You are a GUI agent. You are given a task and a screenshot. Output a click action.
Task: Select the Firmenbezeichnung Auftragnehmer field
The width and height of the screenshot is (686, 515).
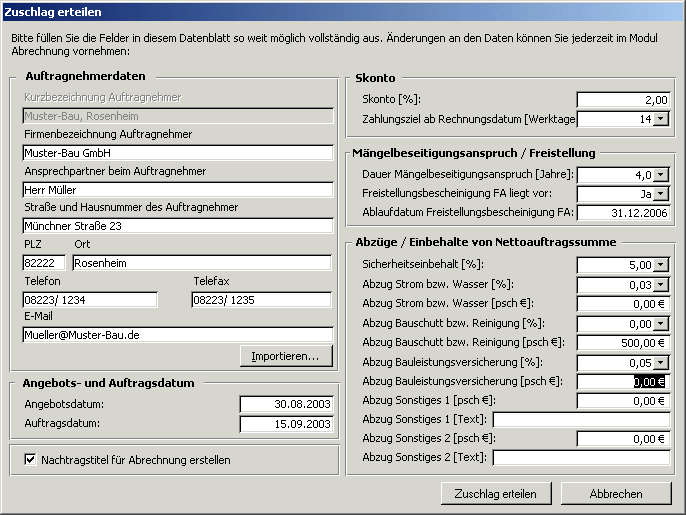[x=177, y=153]
